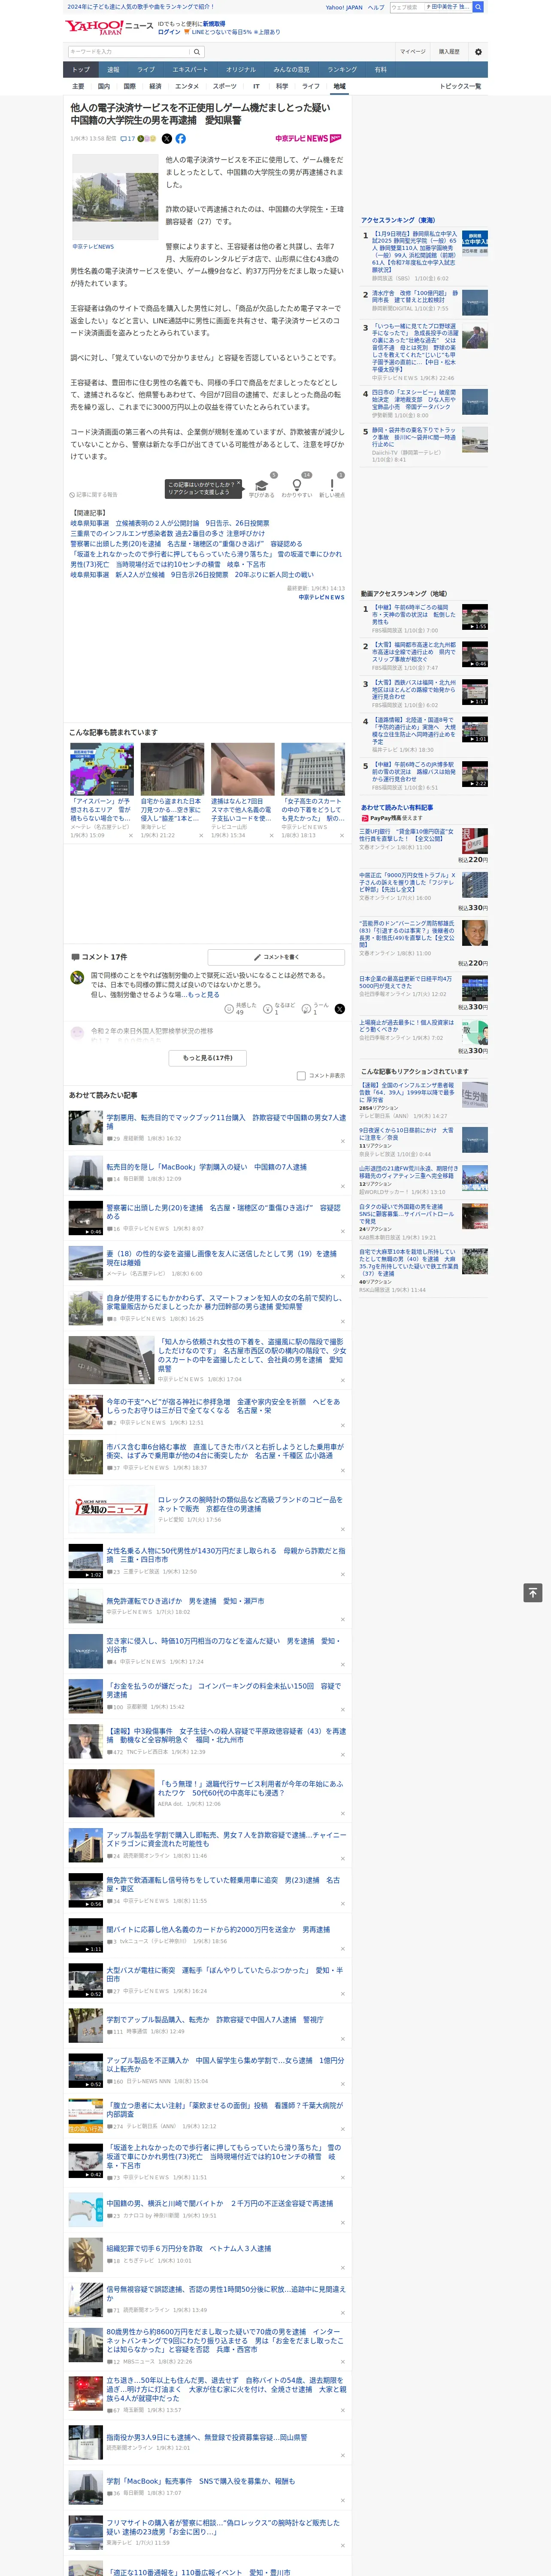
Task: Open 購入履歴 button
Action: coord(449,52)
